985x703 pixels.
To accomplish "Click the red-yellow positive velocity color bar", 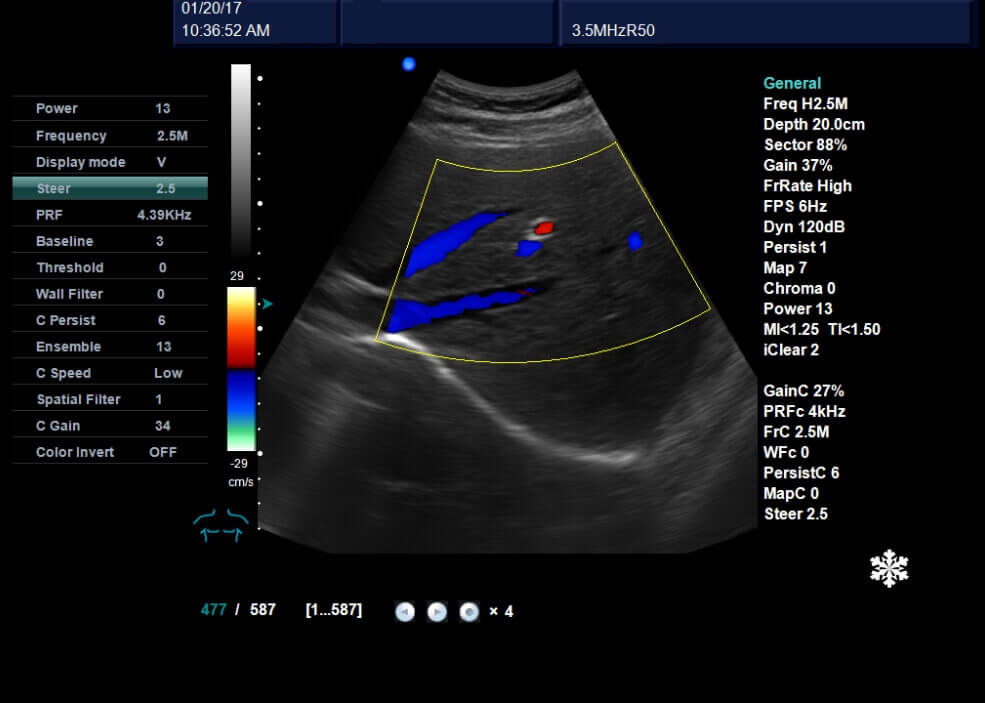I will 241,327.
